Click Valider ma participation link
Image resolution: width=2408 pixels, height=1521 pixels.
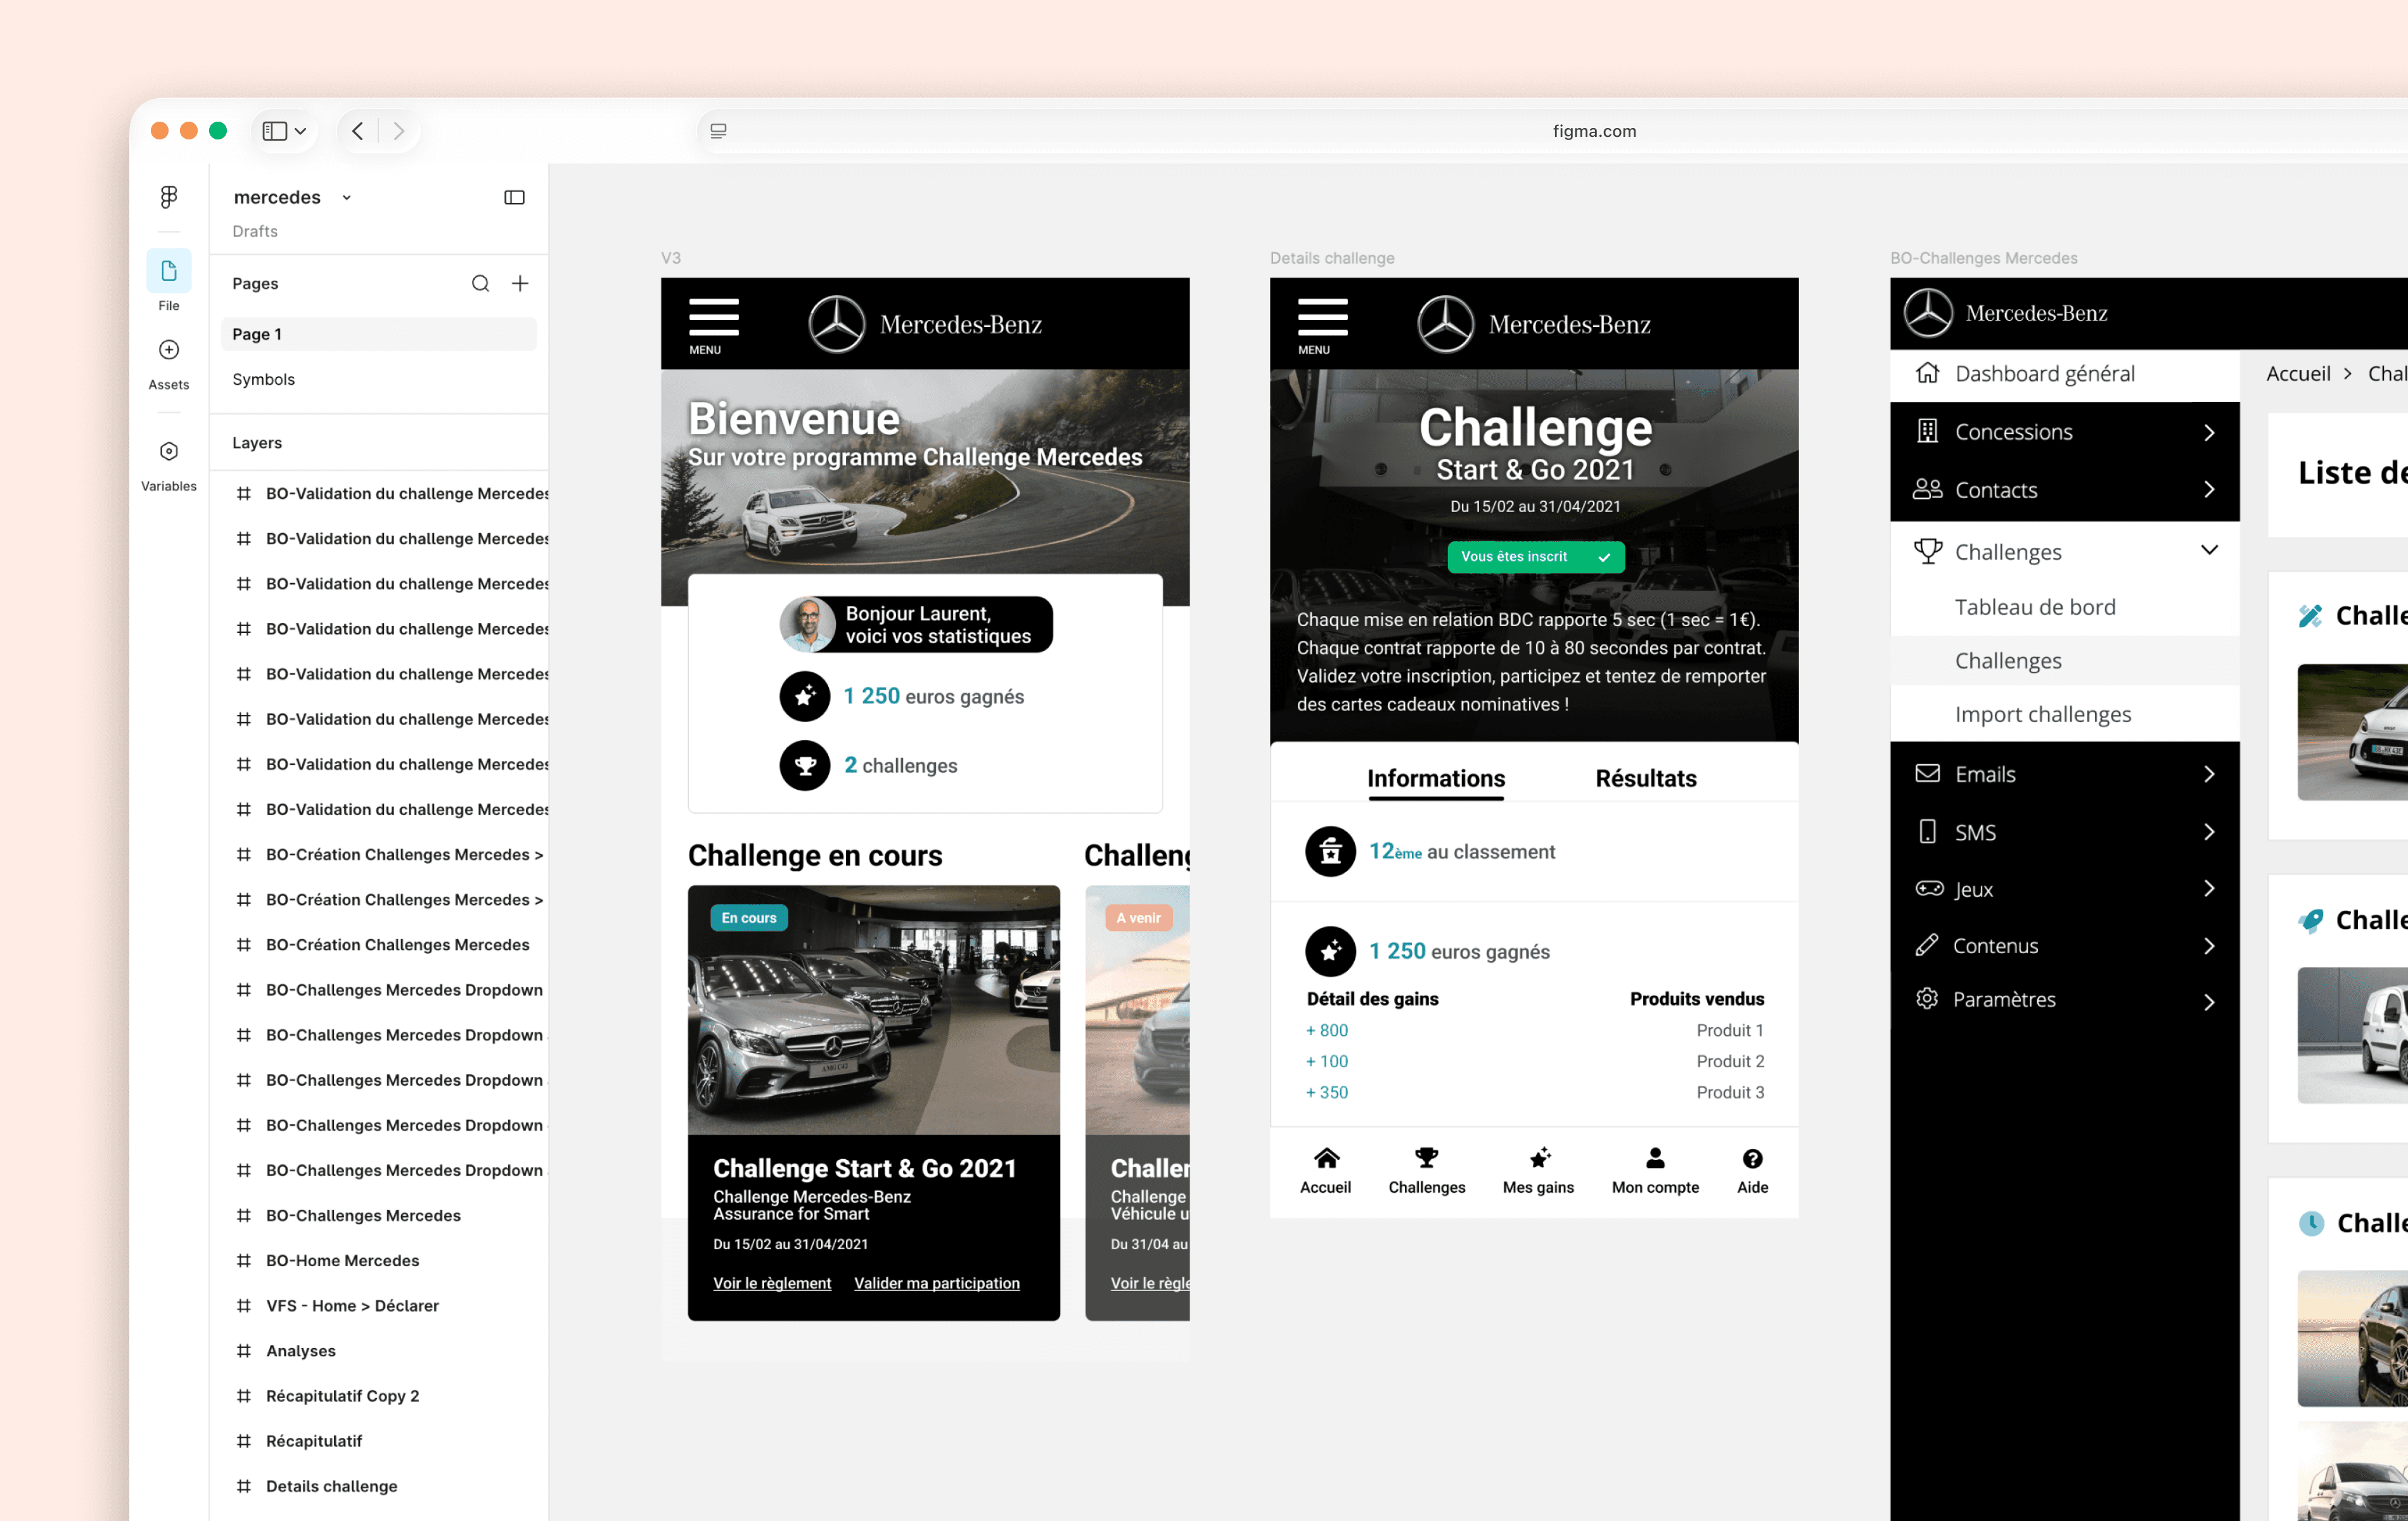point(937,1283)
